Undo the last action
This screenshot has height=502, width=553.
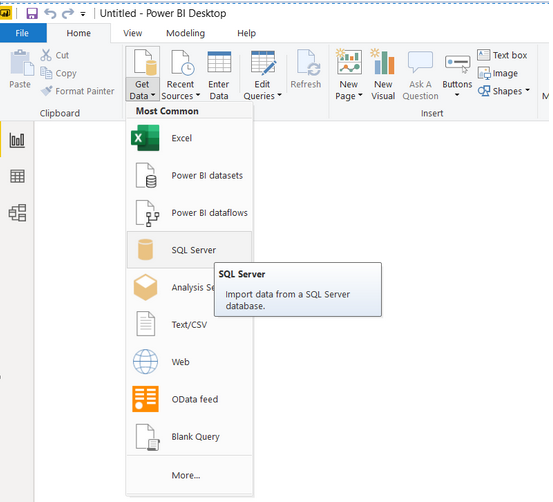click(x=50, y=14)
